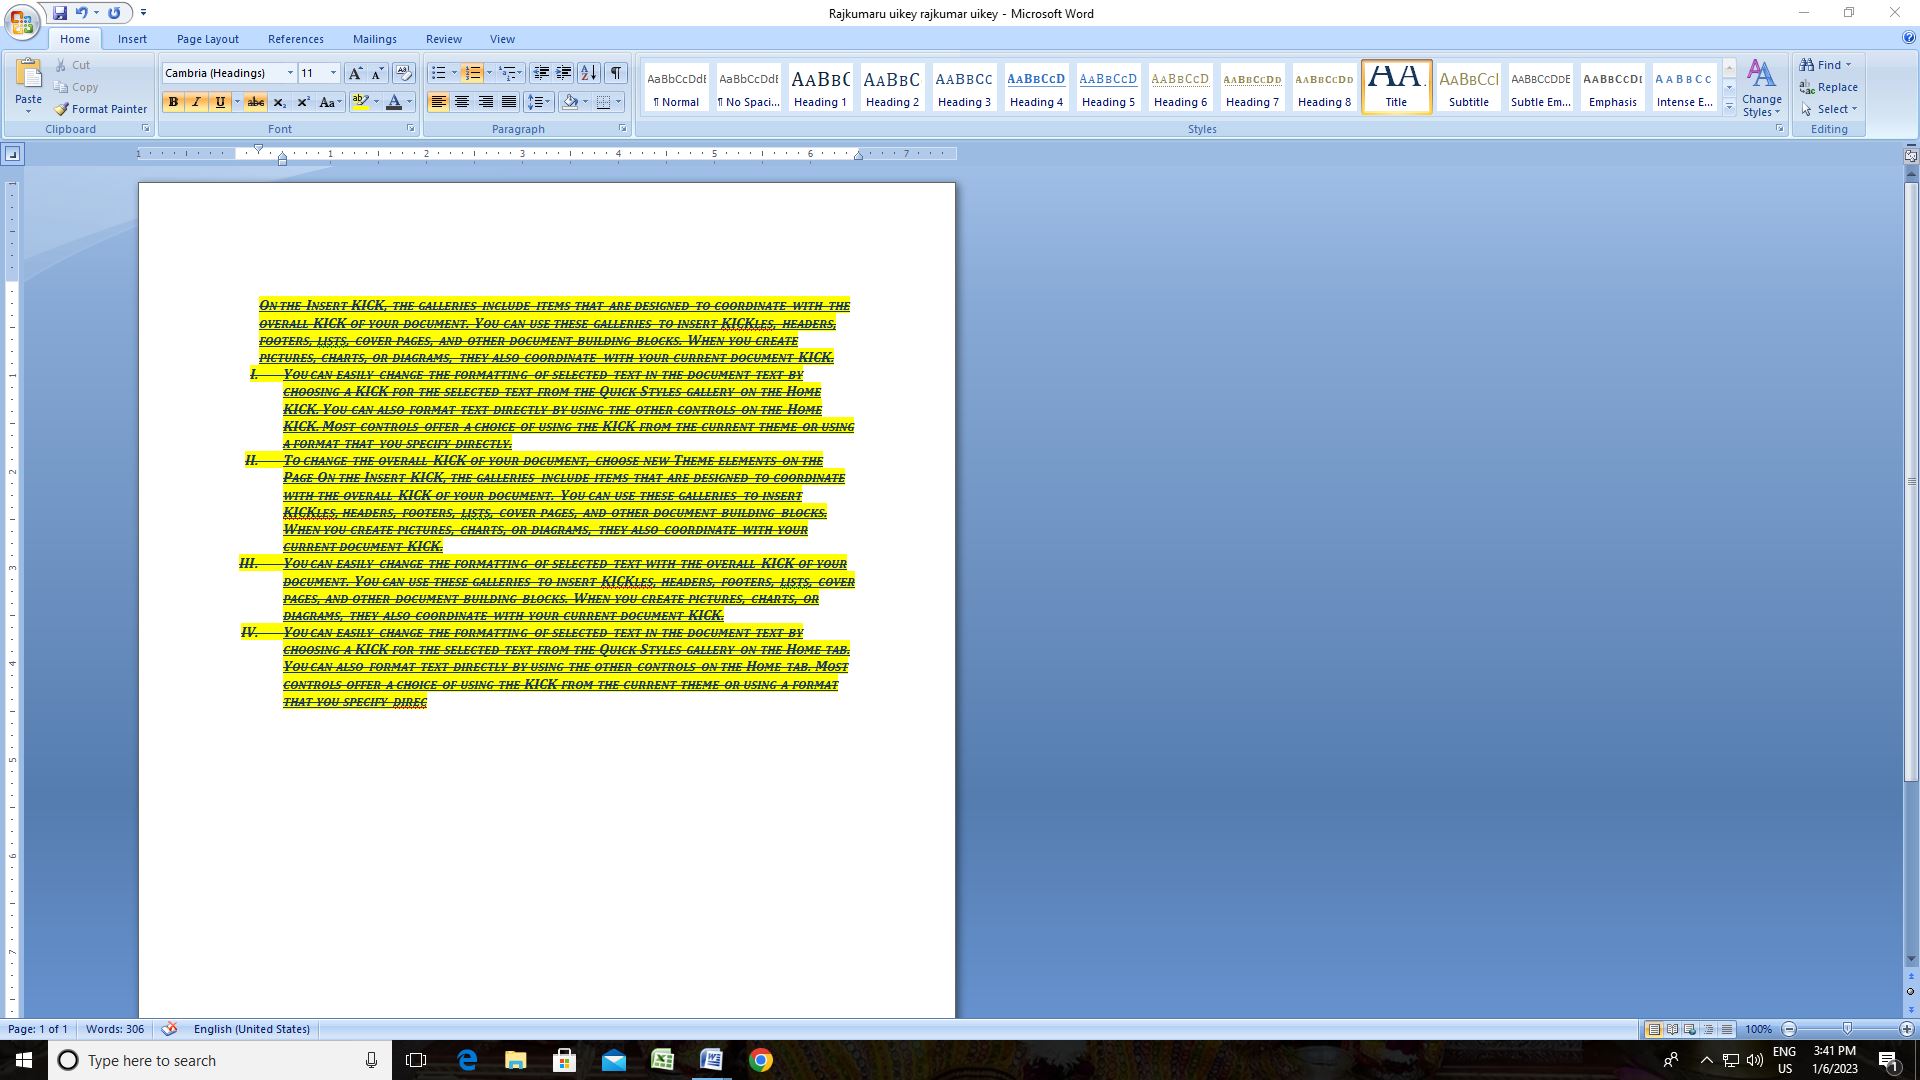Center align the paragraph text

[462, 102]
